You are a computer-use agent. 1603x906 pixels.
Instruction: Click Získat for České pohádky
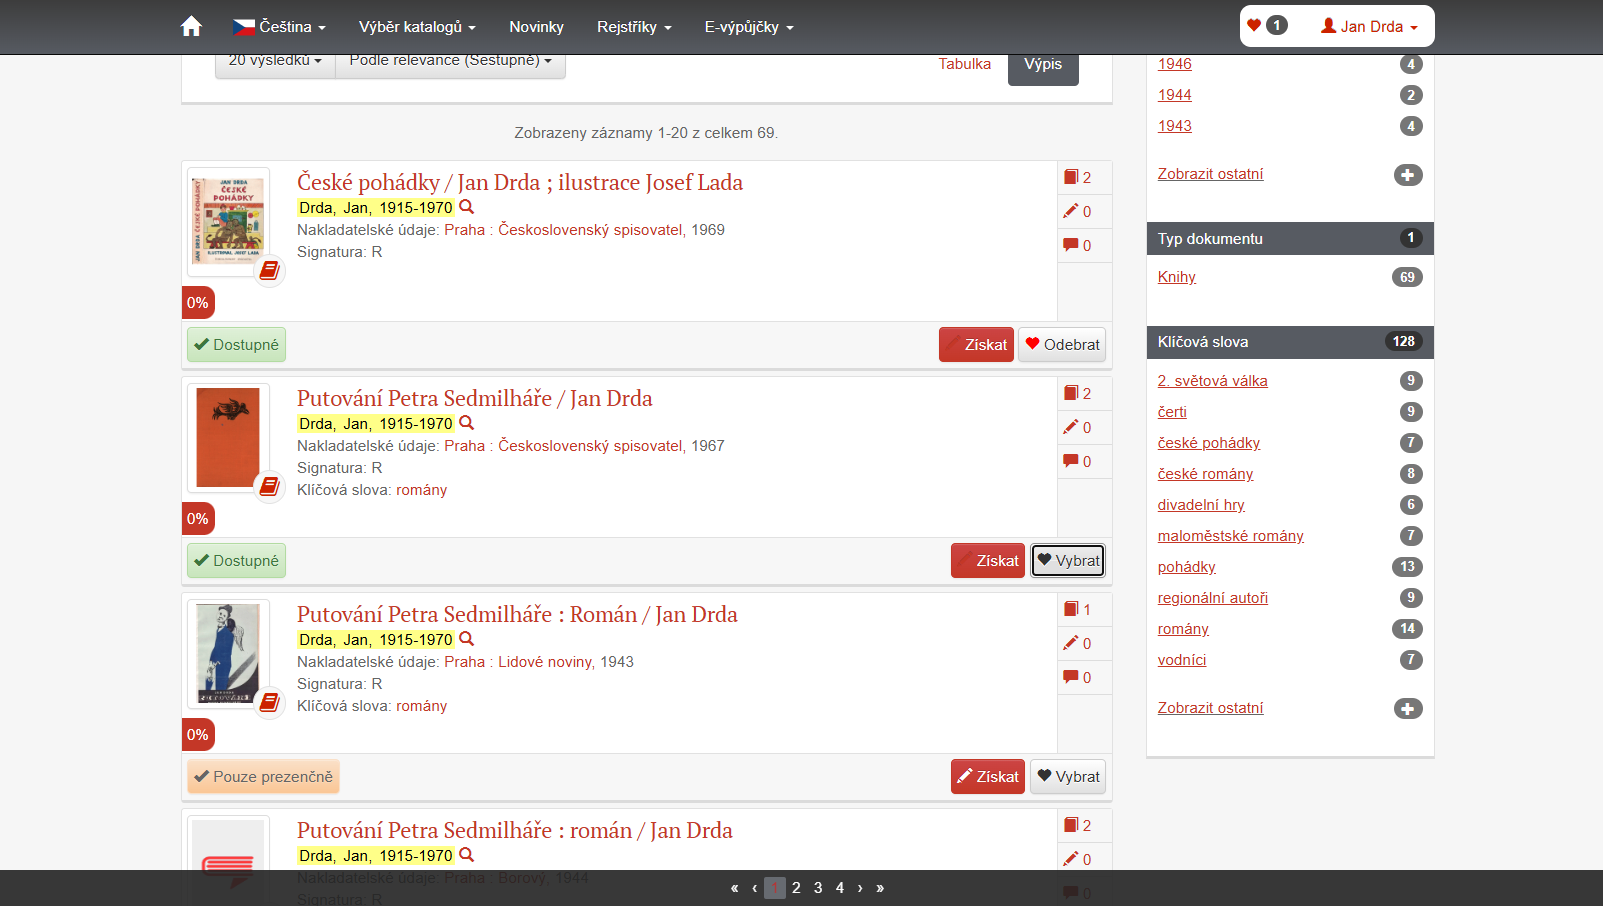click(x=976, y=345)
